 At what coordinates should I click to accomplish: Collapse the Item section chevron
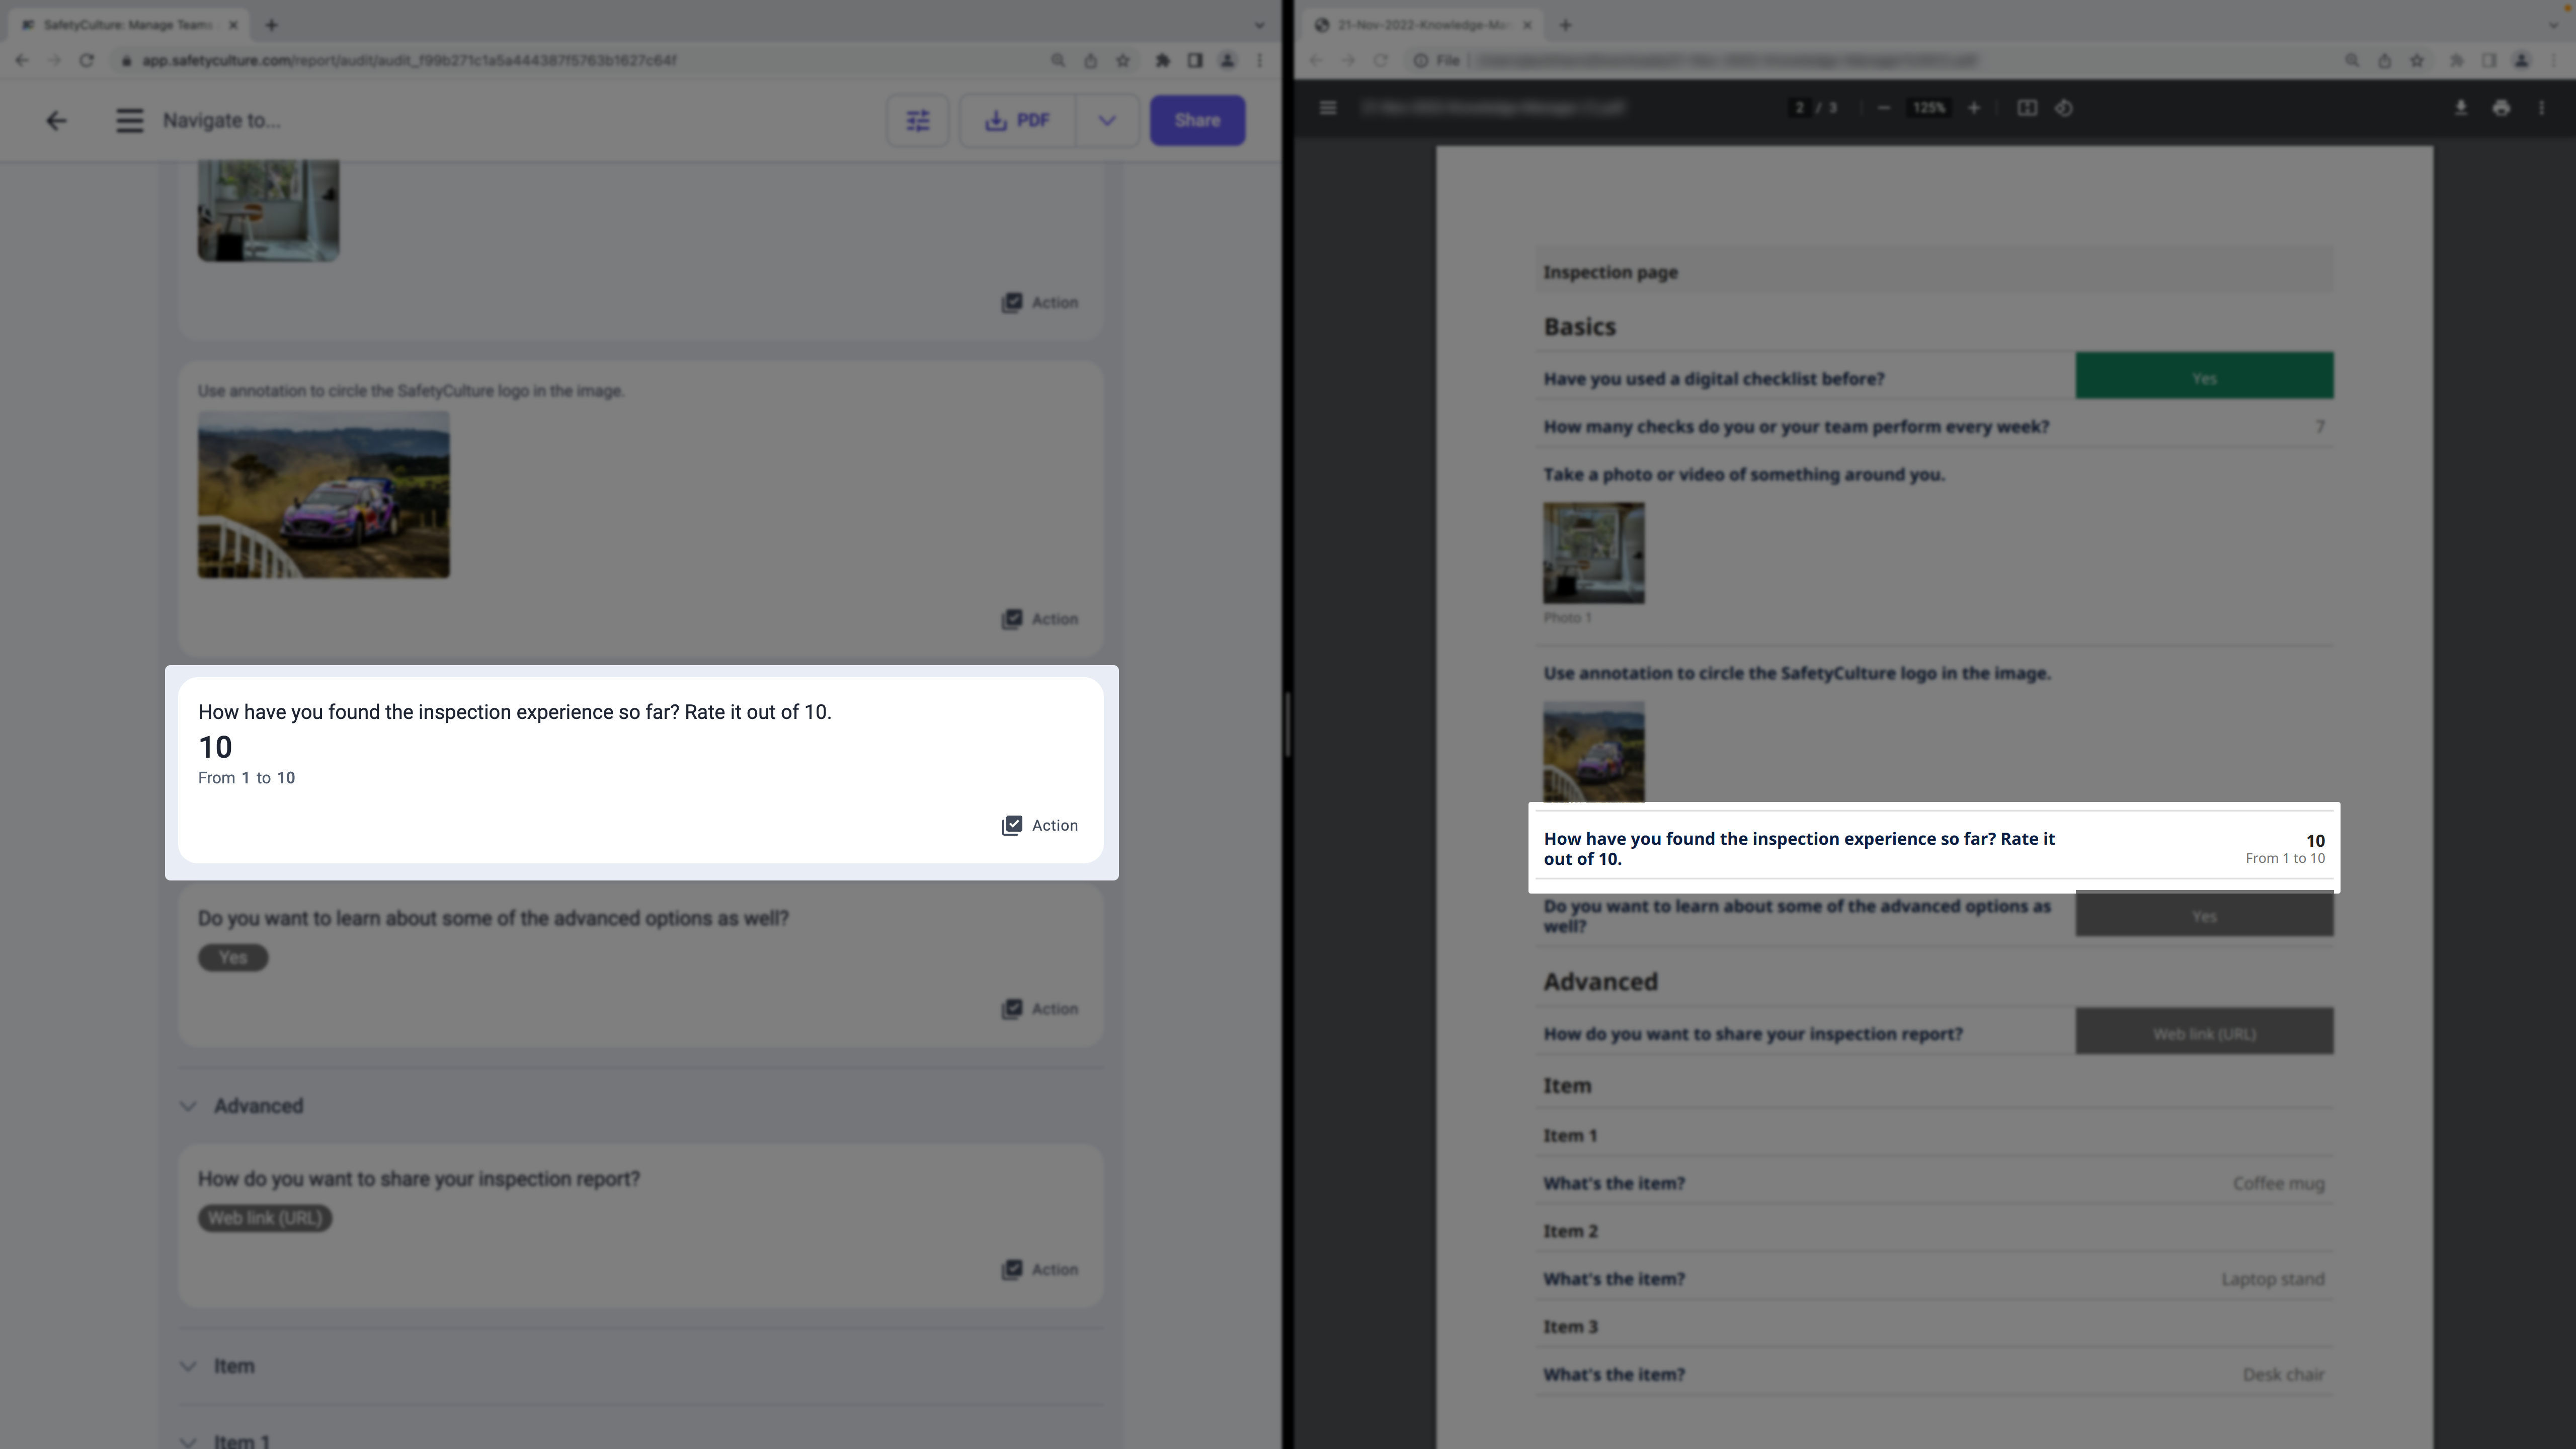pyautogui.click(x=188, y=1366)
